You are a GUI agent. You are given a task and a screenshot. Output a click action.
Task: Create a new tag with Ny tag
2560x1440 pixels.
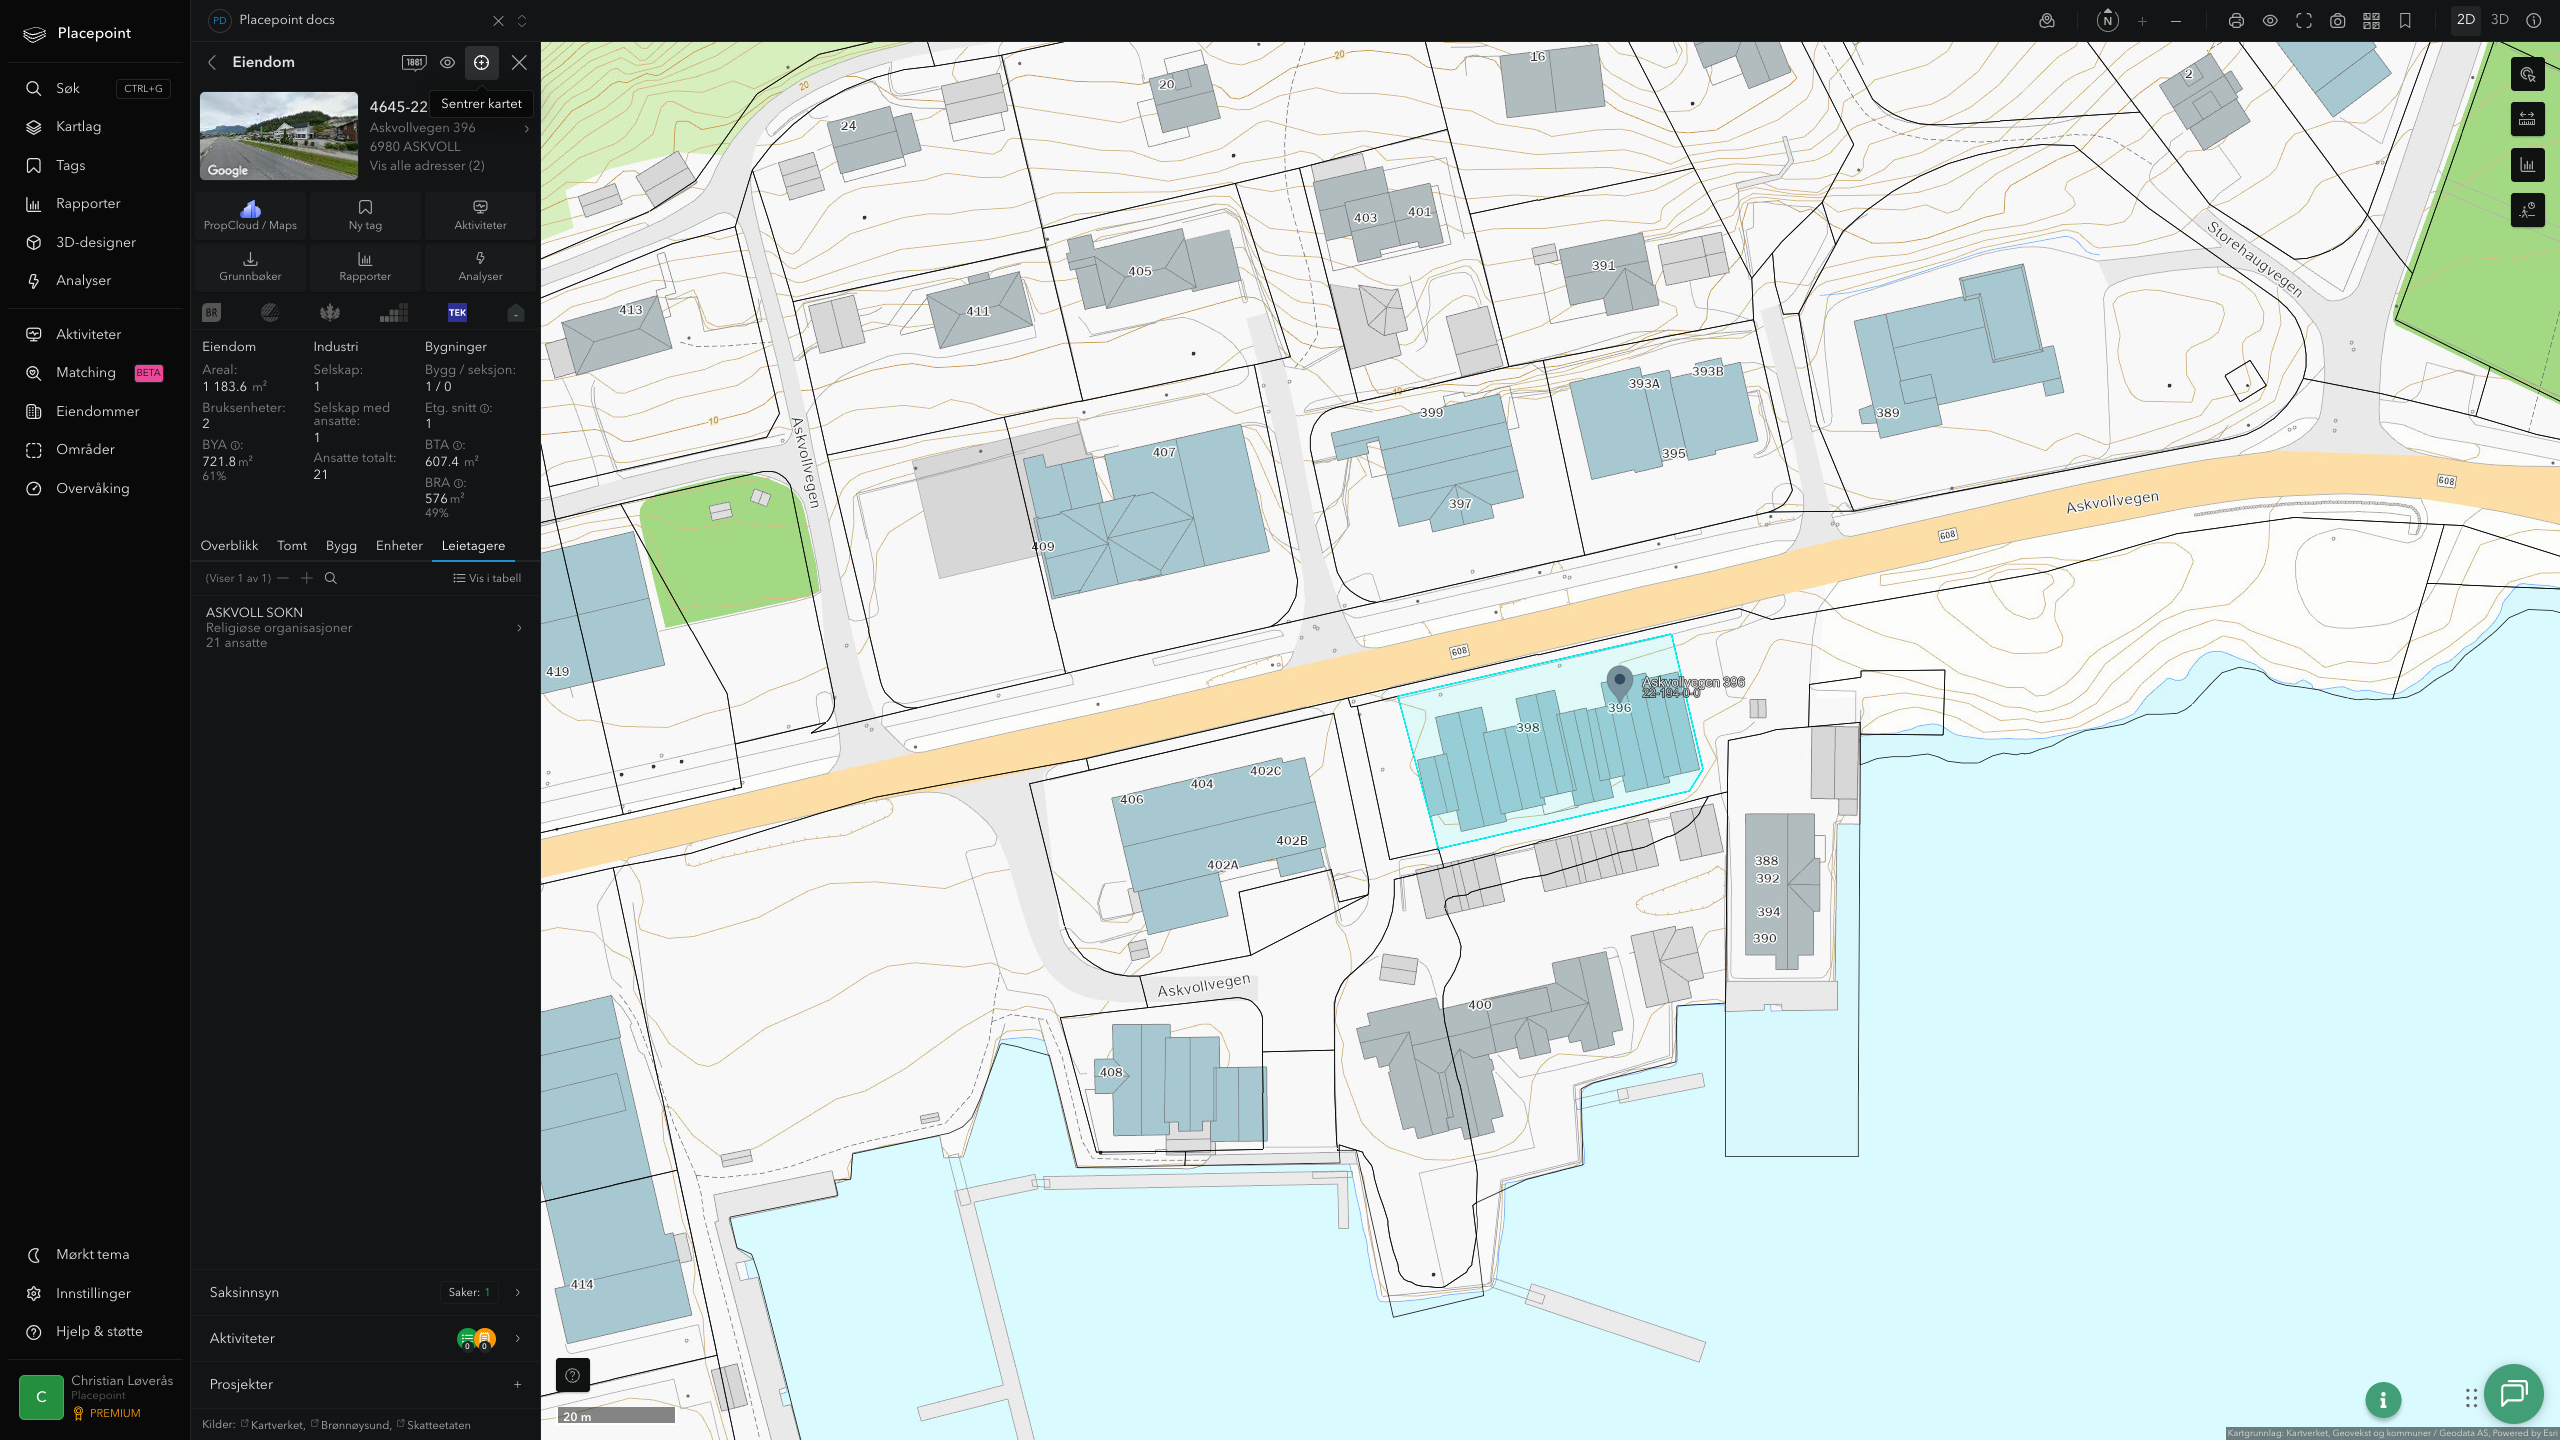(x=365, y=215)
